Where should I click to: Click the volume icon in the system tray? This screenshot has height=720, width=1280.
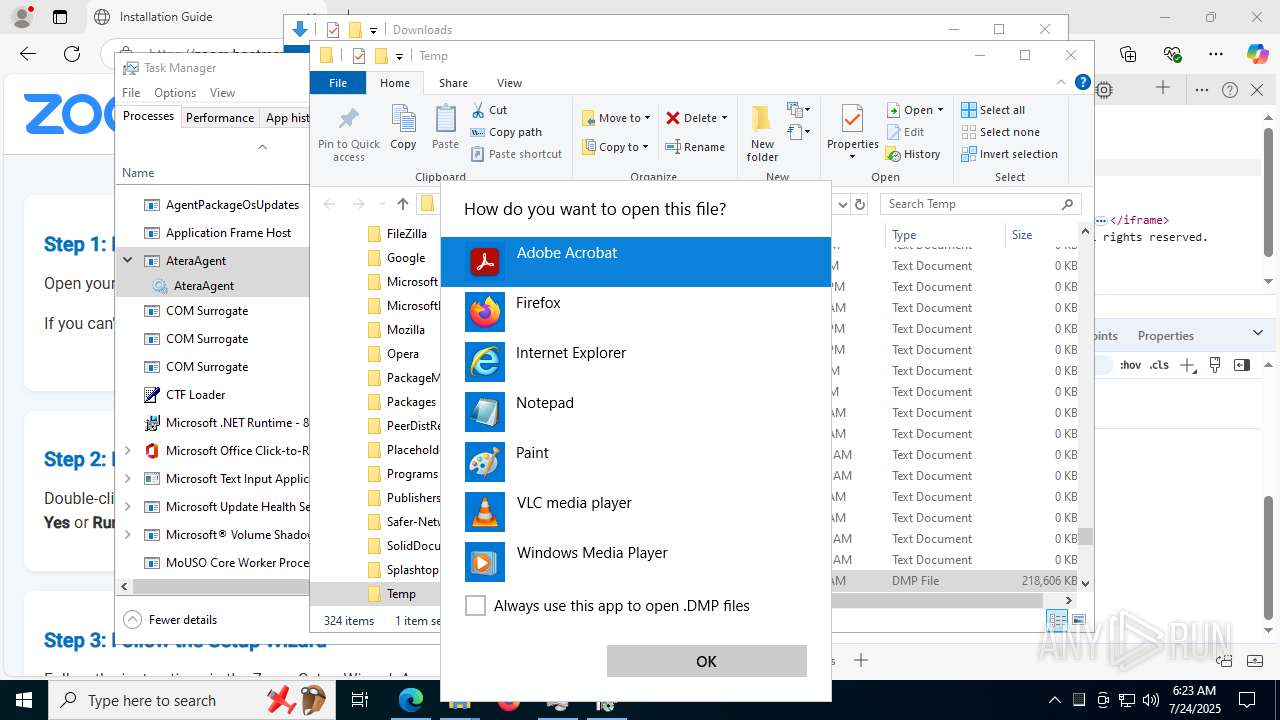click(1151, 700)
